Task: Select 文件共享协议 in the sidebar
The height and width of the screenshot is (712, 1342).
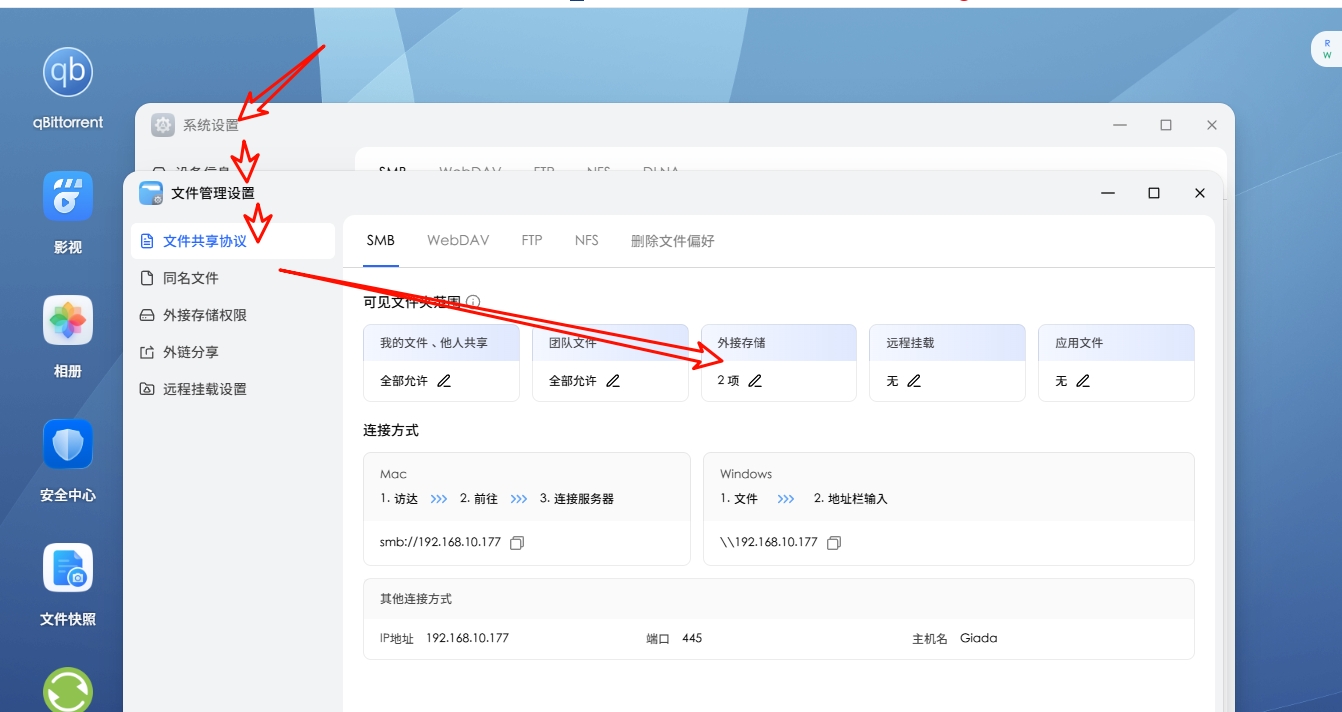Action: [x=233, y=241]
